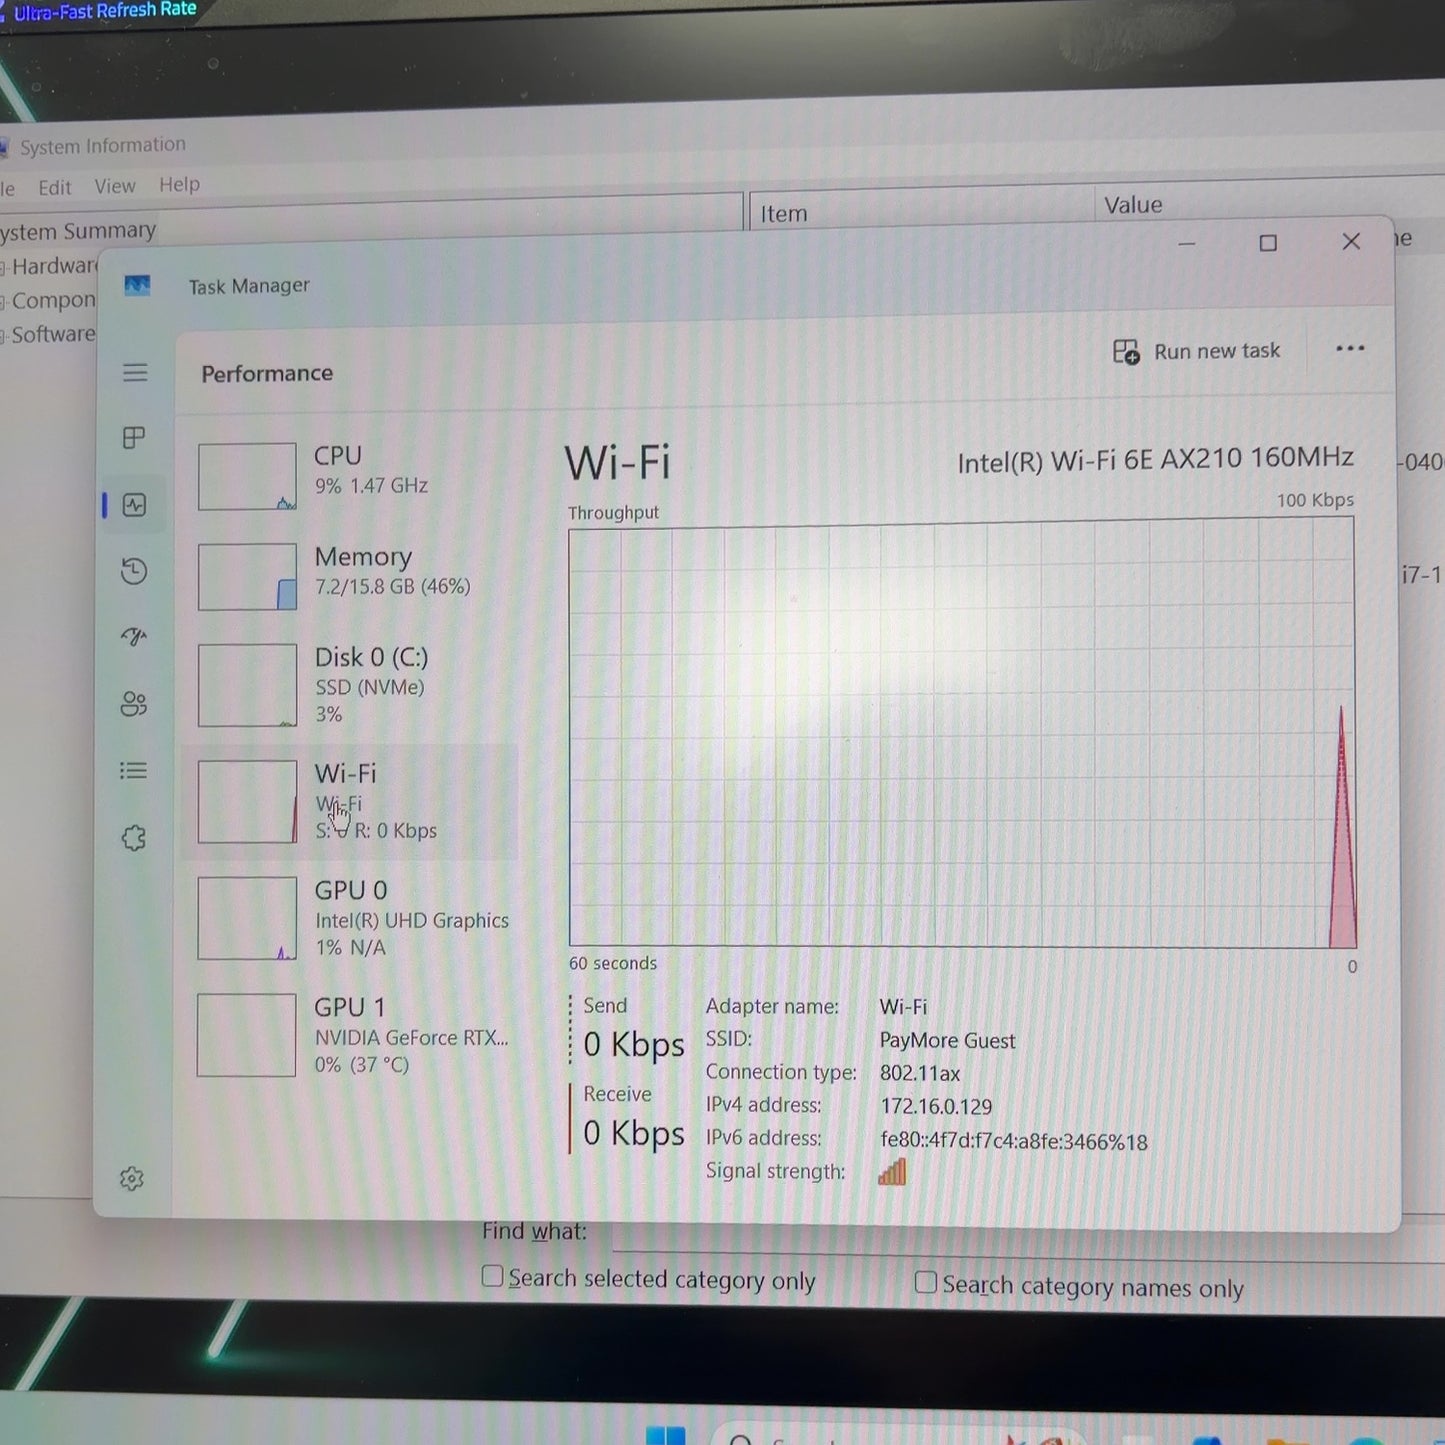The image size is (1445, 1445).
Task: Open the Startup apps page icon
Action: click(134, 637)
